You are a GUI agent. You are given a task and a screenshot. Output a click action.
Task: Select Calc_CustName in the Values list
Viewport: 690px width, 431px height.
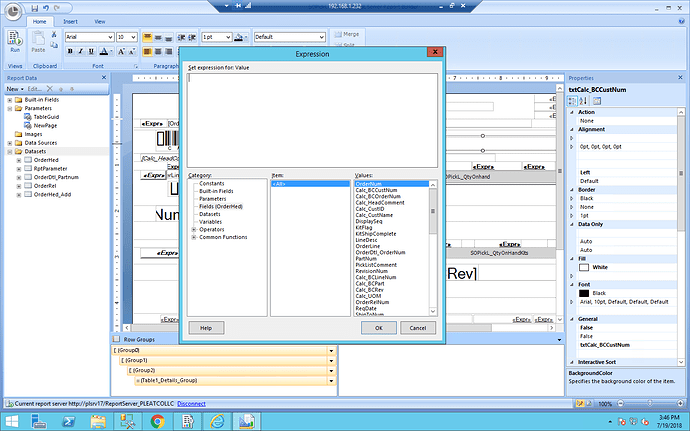pos(374,215)
